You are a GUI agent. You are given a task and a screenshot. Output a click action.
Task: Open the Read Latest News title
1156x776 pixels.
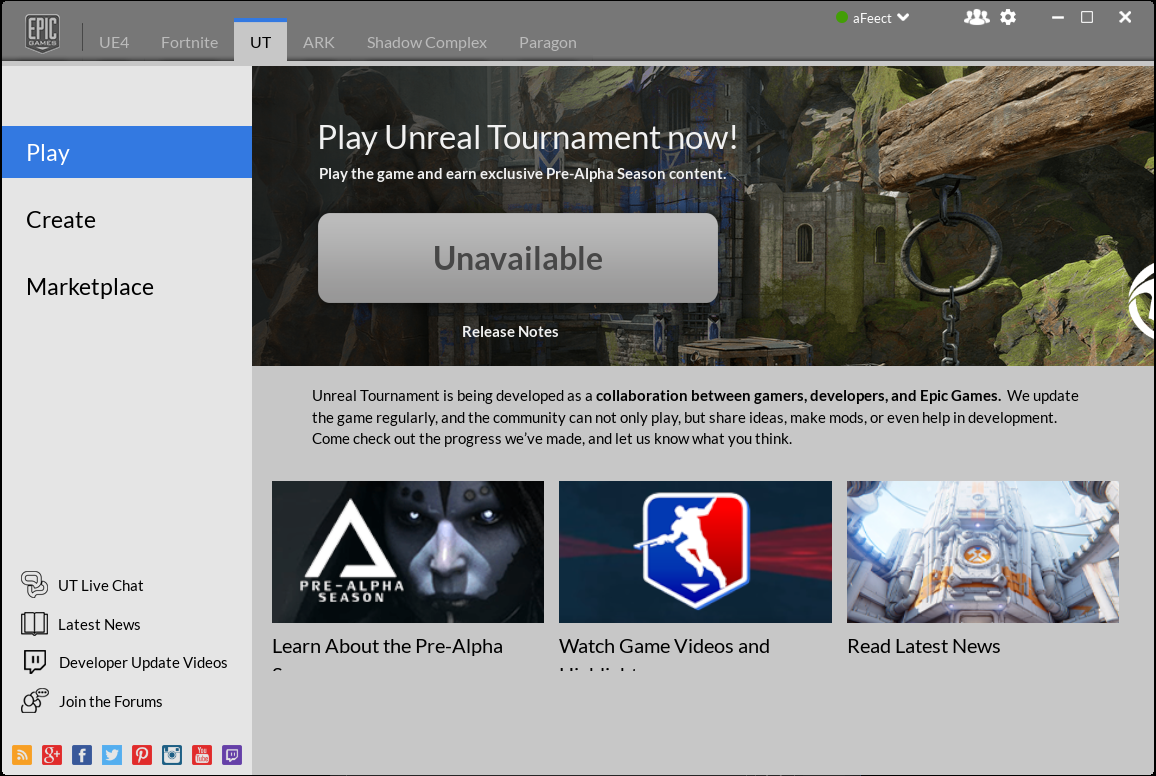924,646
